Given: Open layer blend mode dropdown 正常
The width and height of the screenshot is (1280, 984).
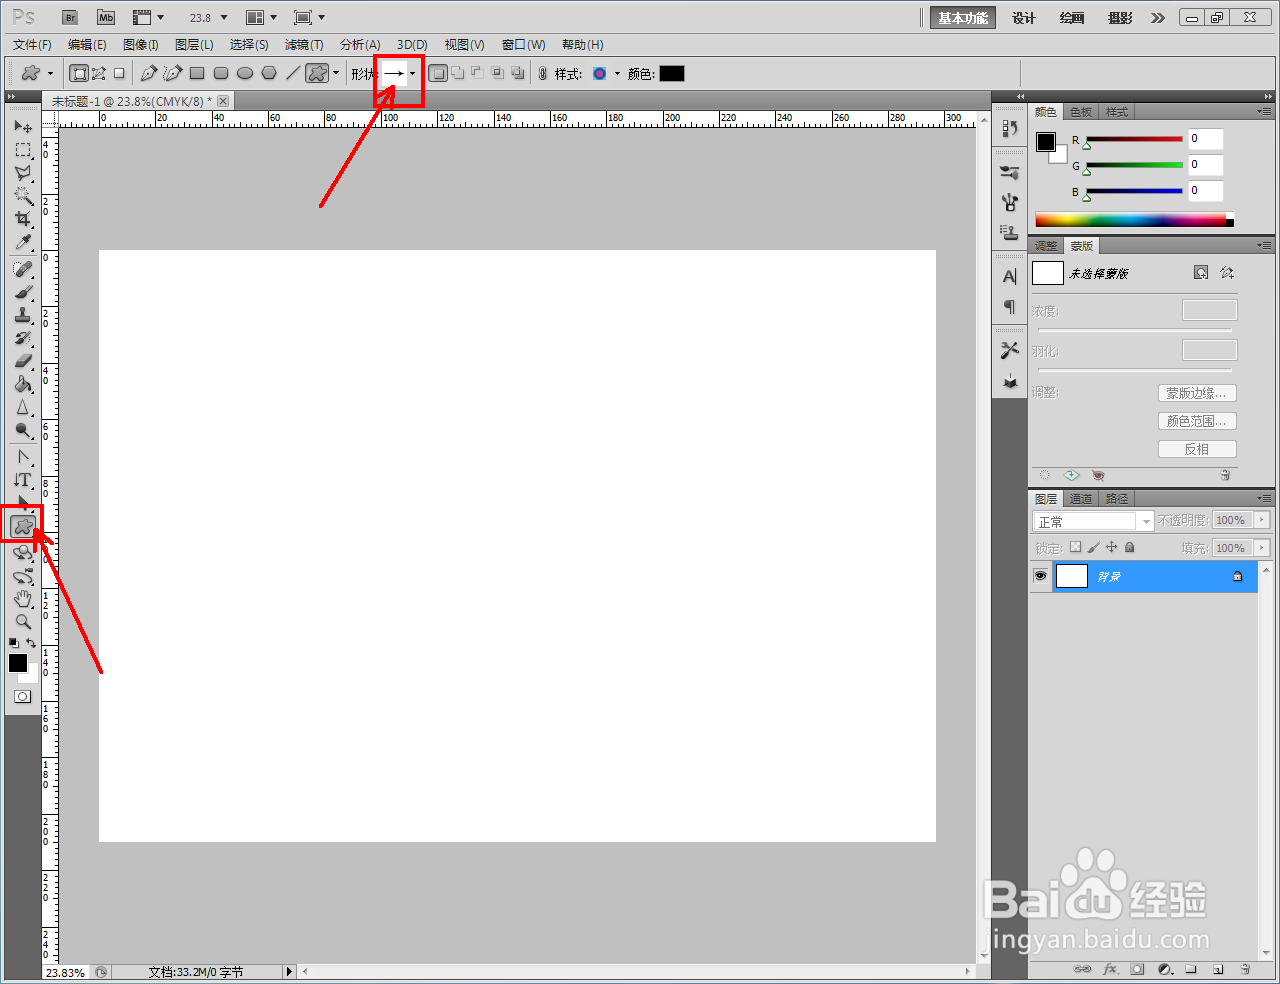Looking at the screenshot, I should tap(1093, 521).
